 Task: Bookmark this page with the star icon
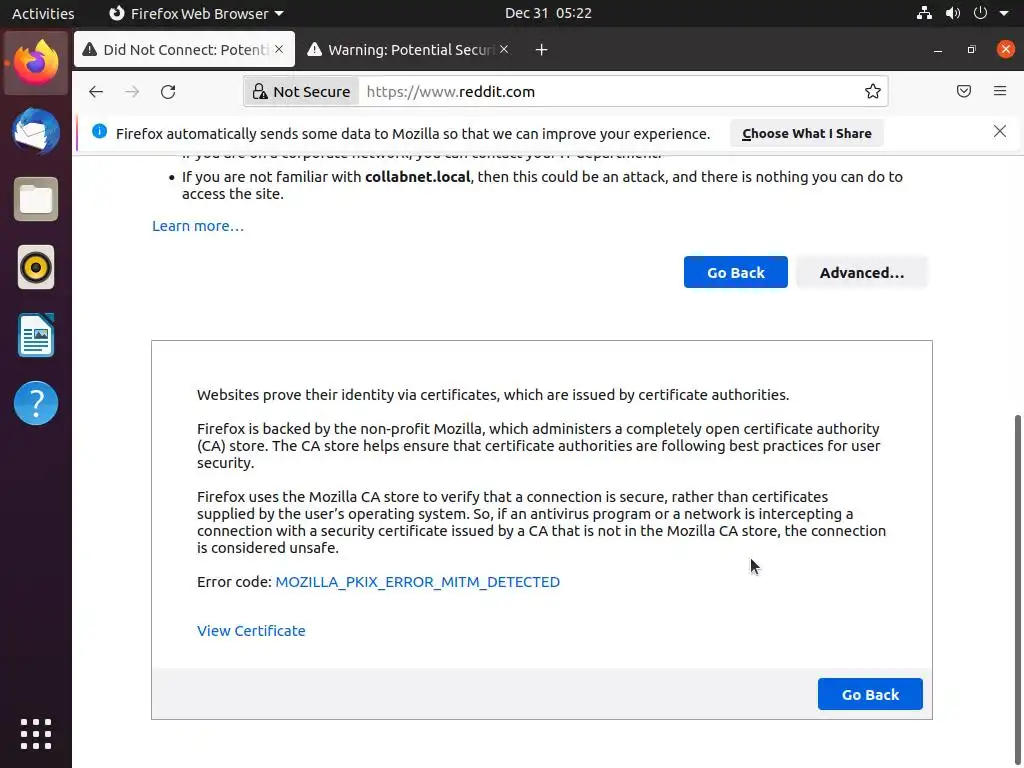[x=872, y=91]
